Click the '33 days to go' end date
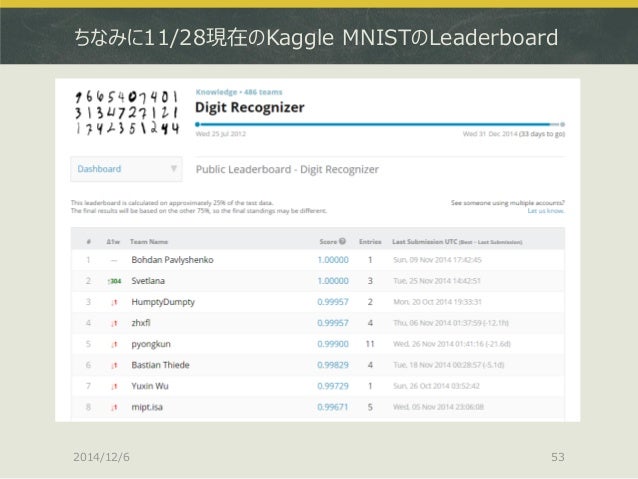Image resolution: width=638 pixels, height=479 pixels. (x=542, y=134)
